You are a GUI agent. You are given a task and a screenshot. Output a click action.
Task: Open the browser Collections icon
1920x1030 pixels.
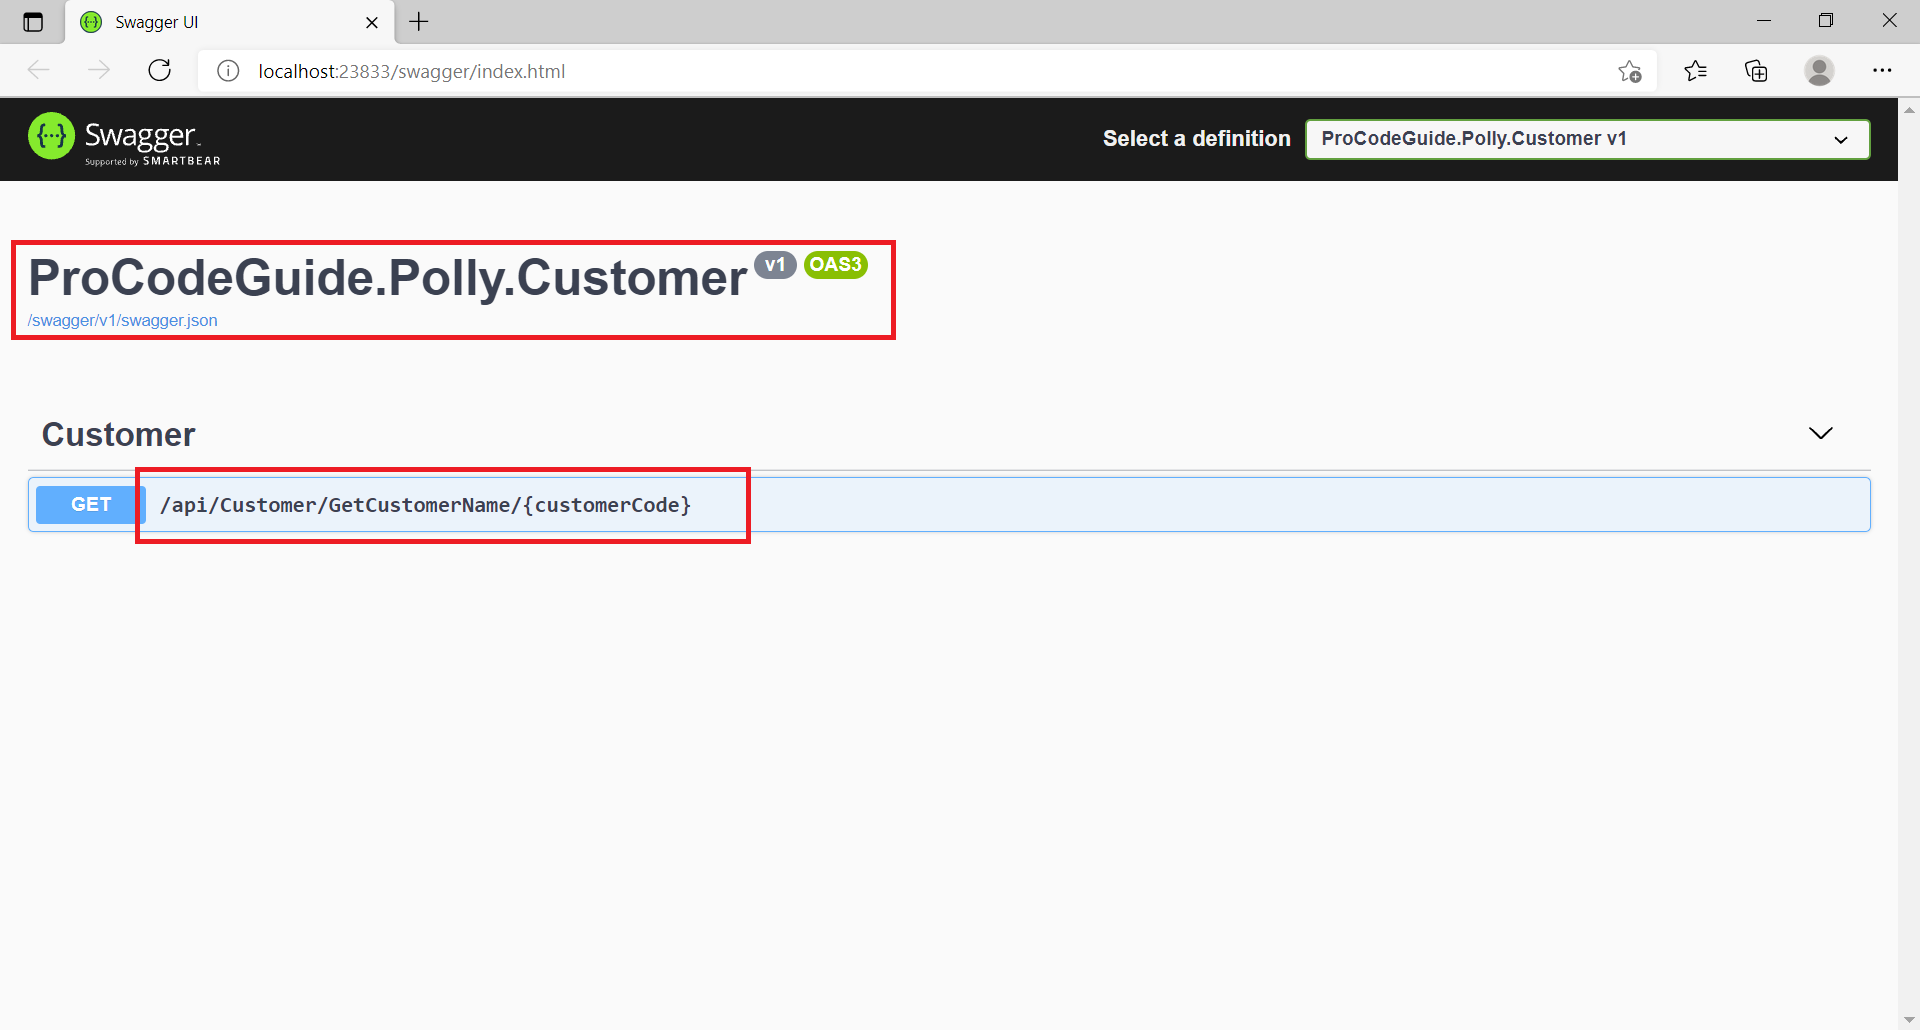pos(1757,70)
